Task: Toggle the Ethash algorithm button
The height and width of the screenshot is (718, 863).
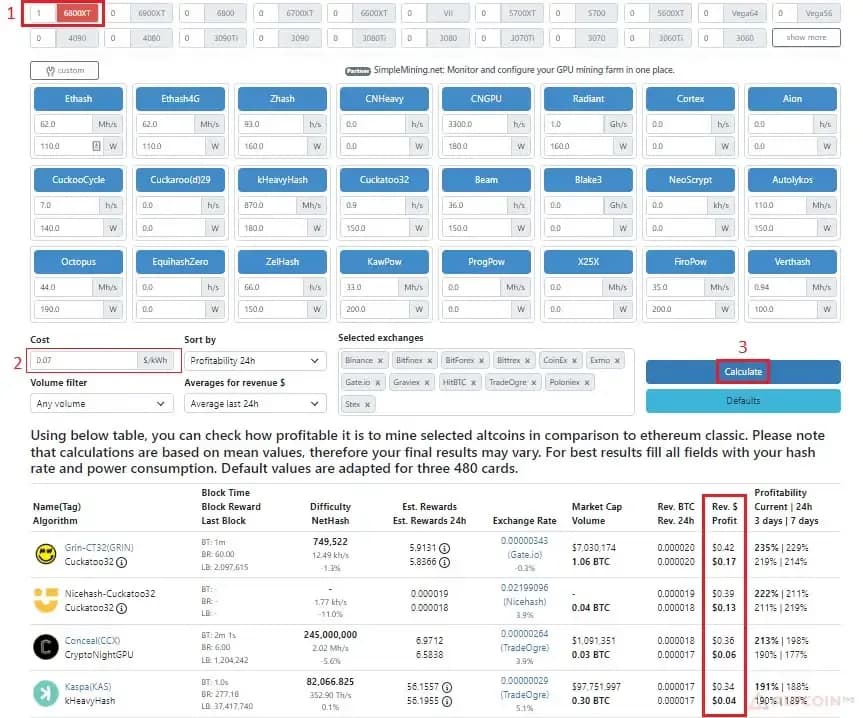Action: pos(78,99)
